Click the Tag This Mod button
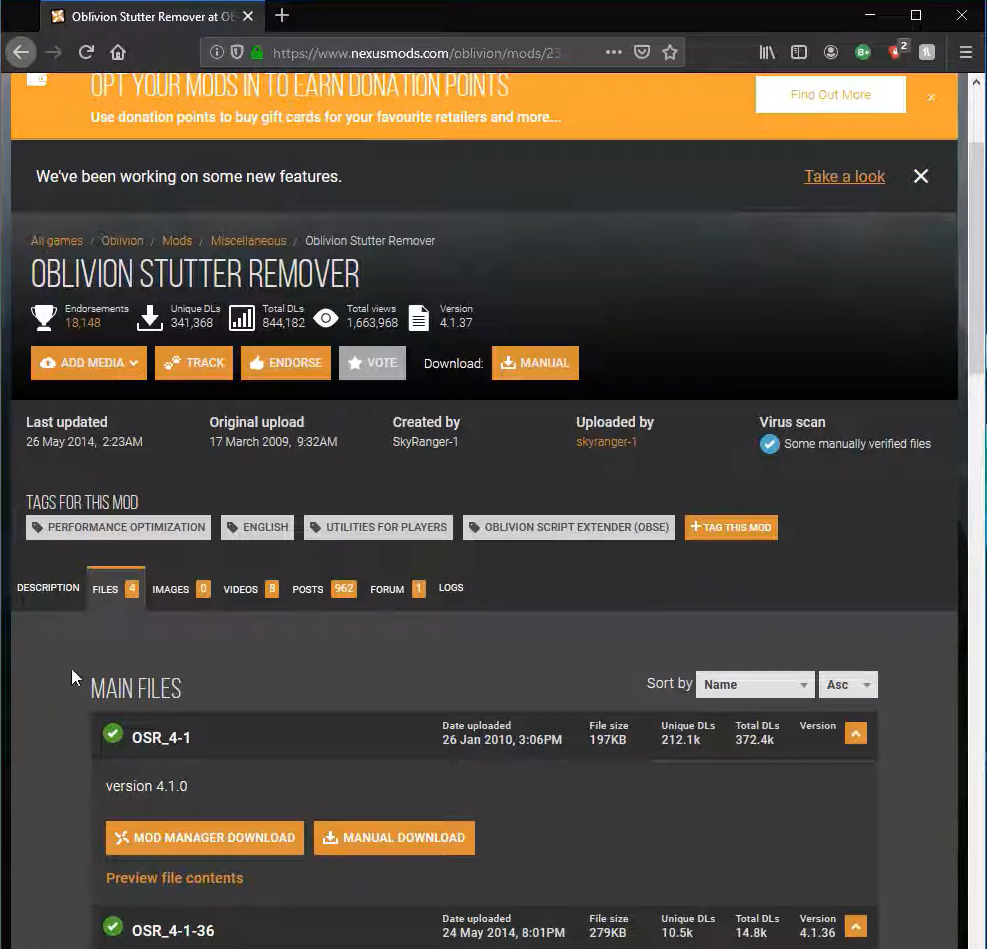Image resolution: width=987 pixels, height=949 pixels. pyautogui.click(x=731, y=527)
